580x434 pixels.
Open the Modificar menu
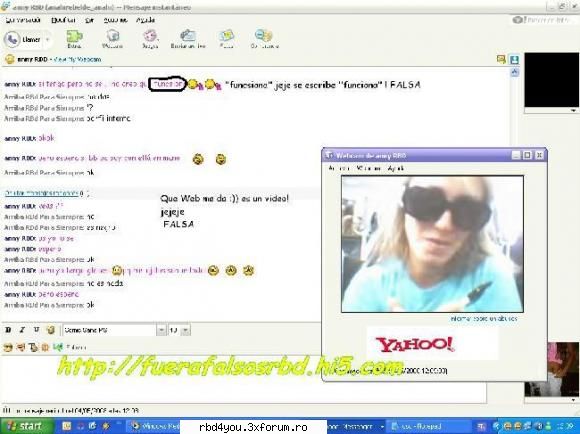[63, 20]
